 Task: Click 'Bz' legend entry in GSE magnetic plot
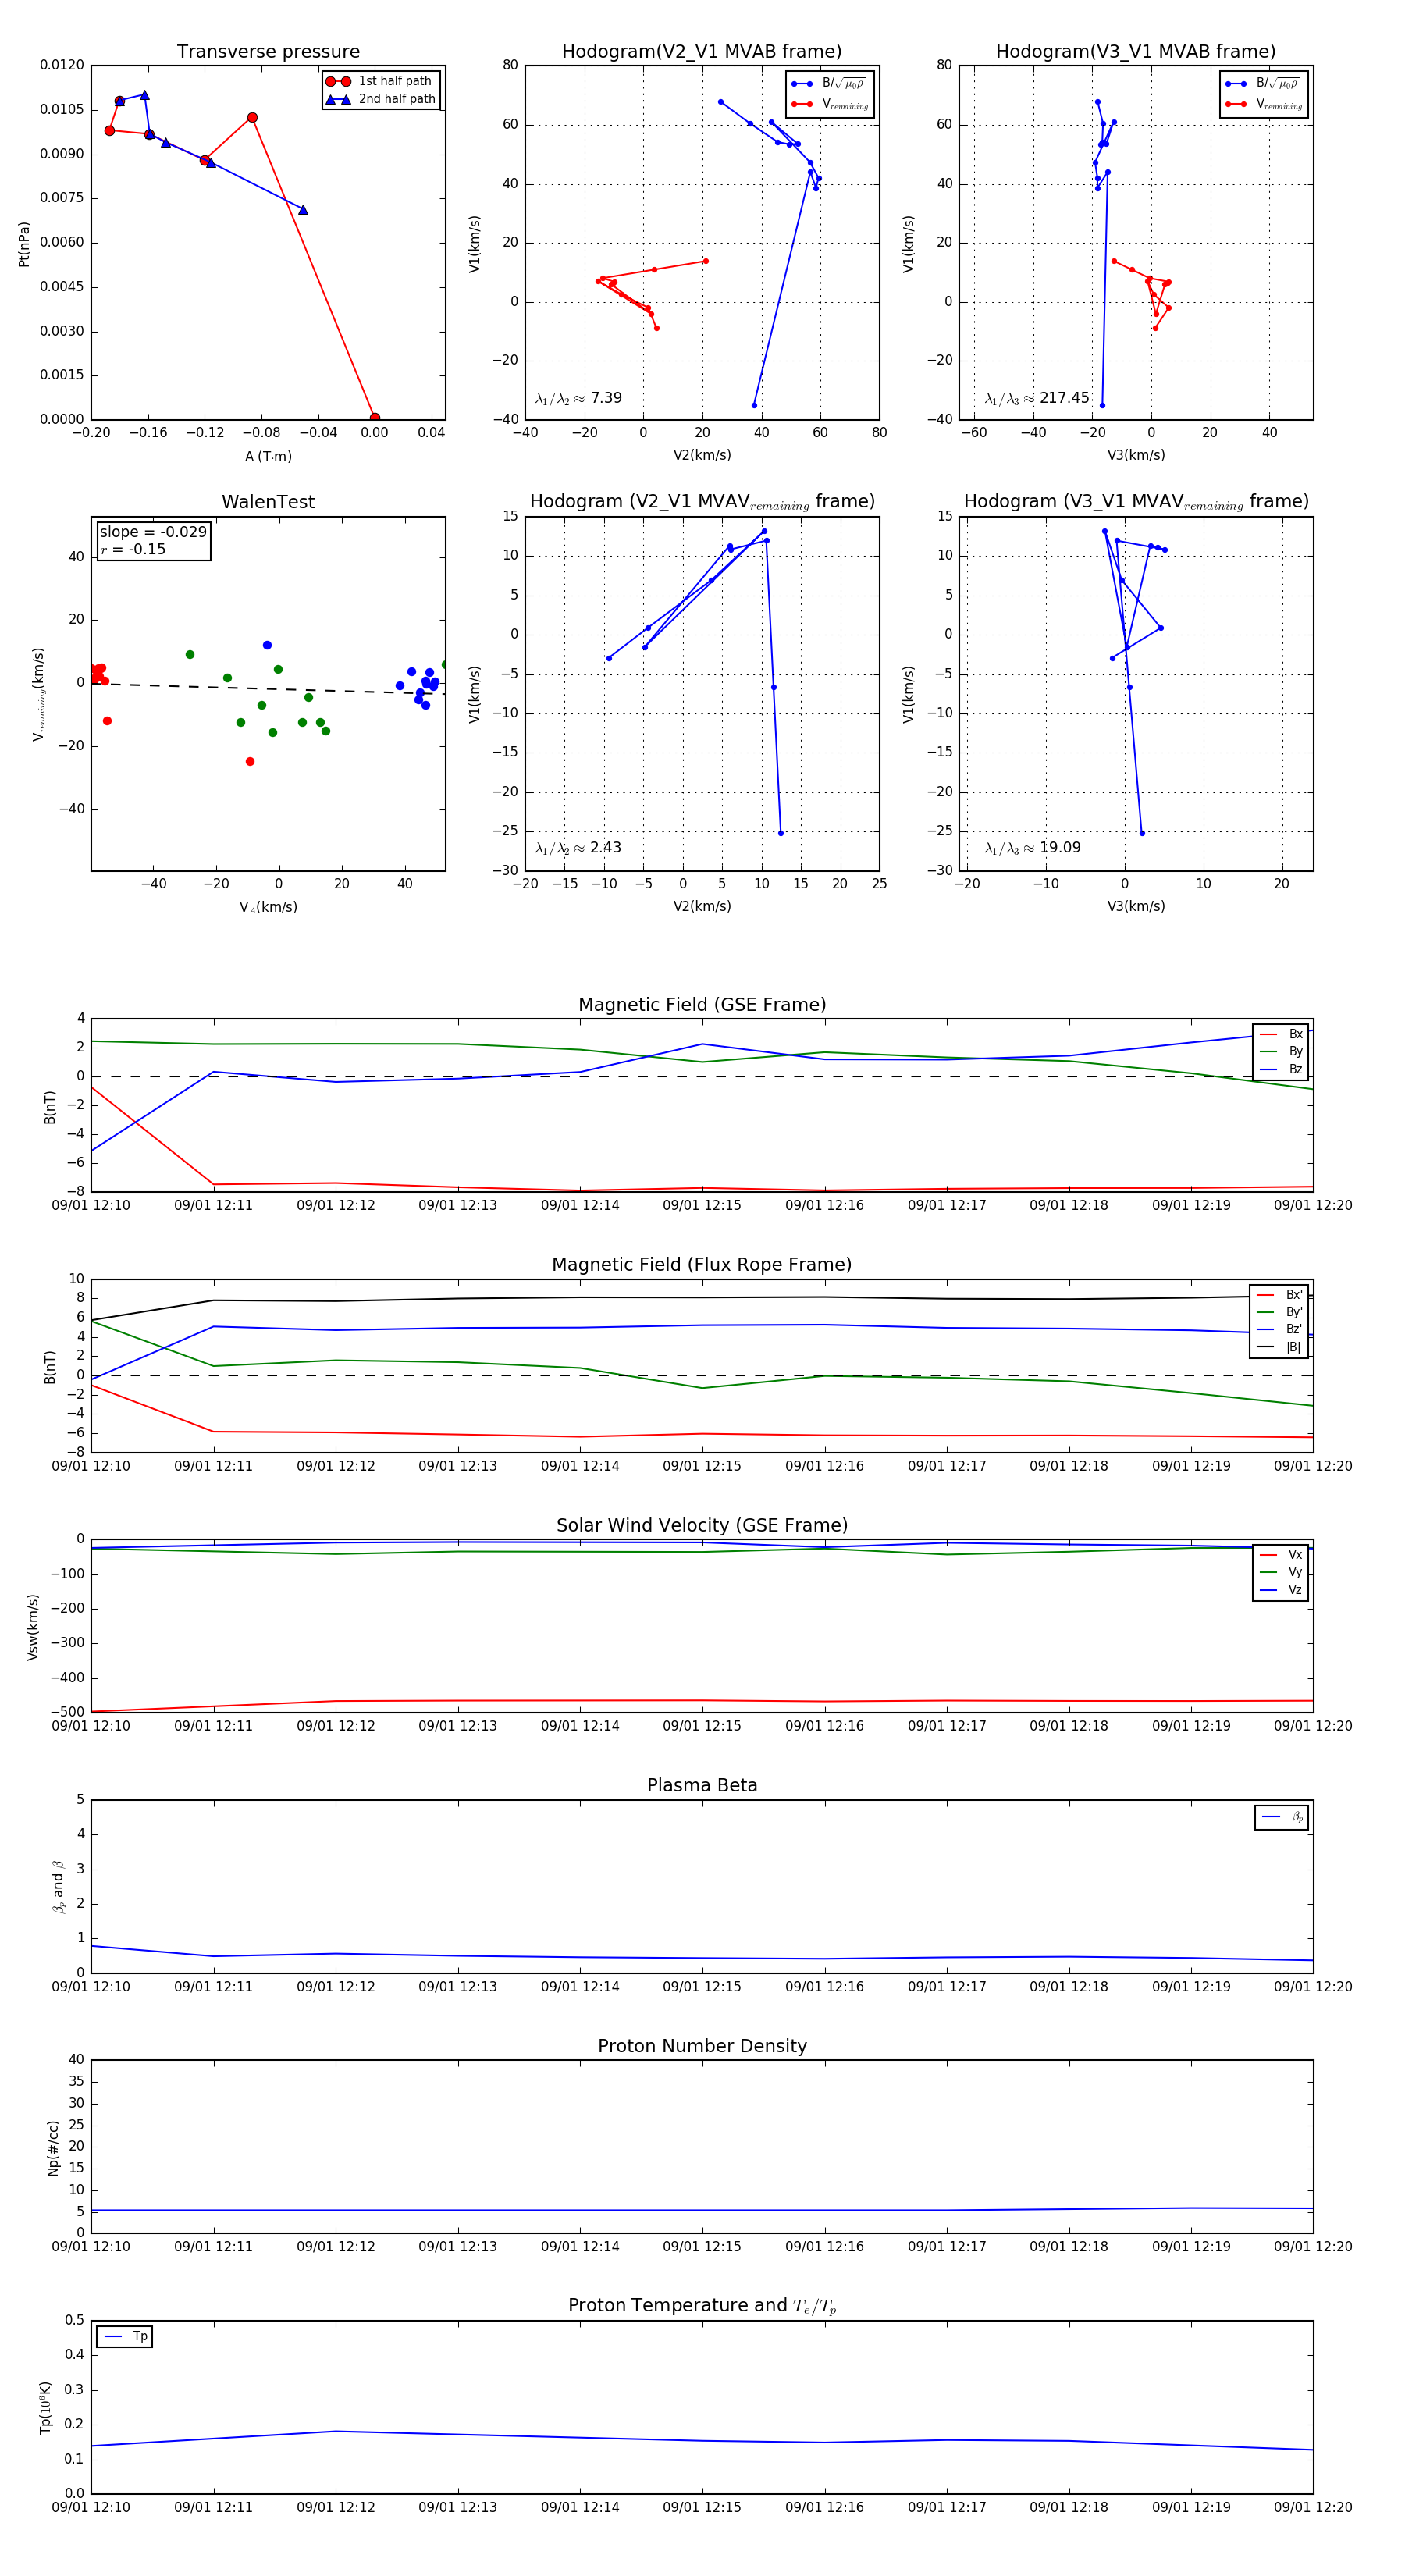click(x=1281, y=1069)
